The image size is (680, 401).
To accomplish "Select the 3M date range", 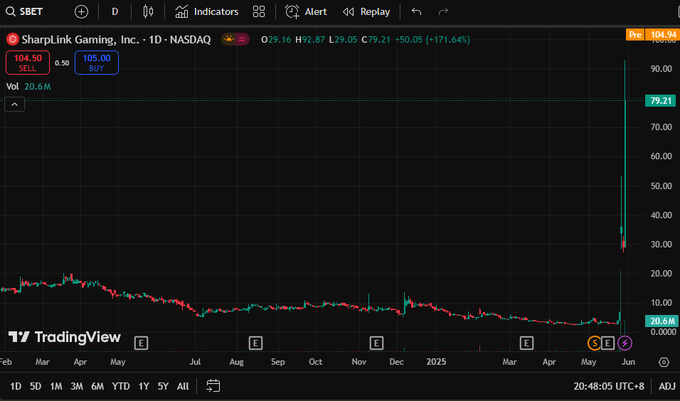I will click(x=77, y=386).
